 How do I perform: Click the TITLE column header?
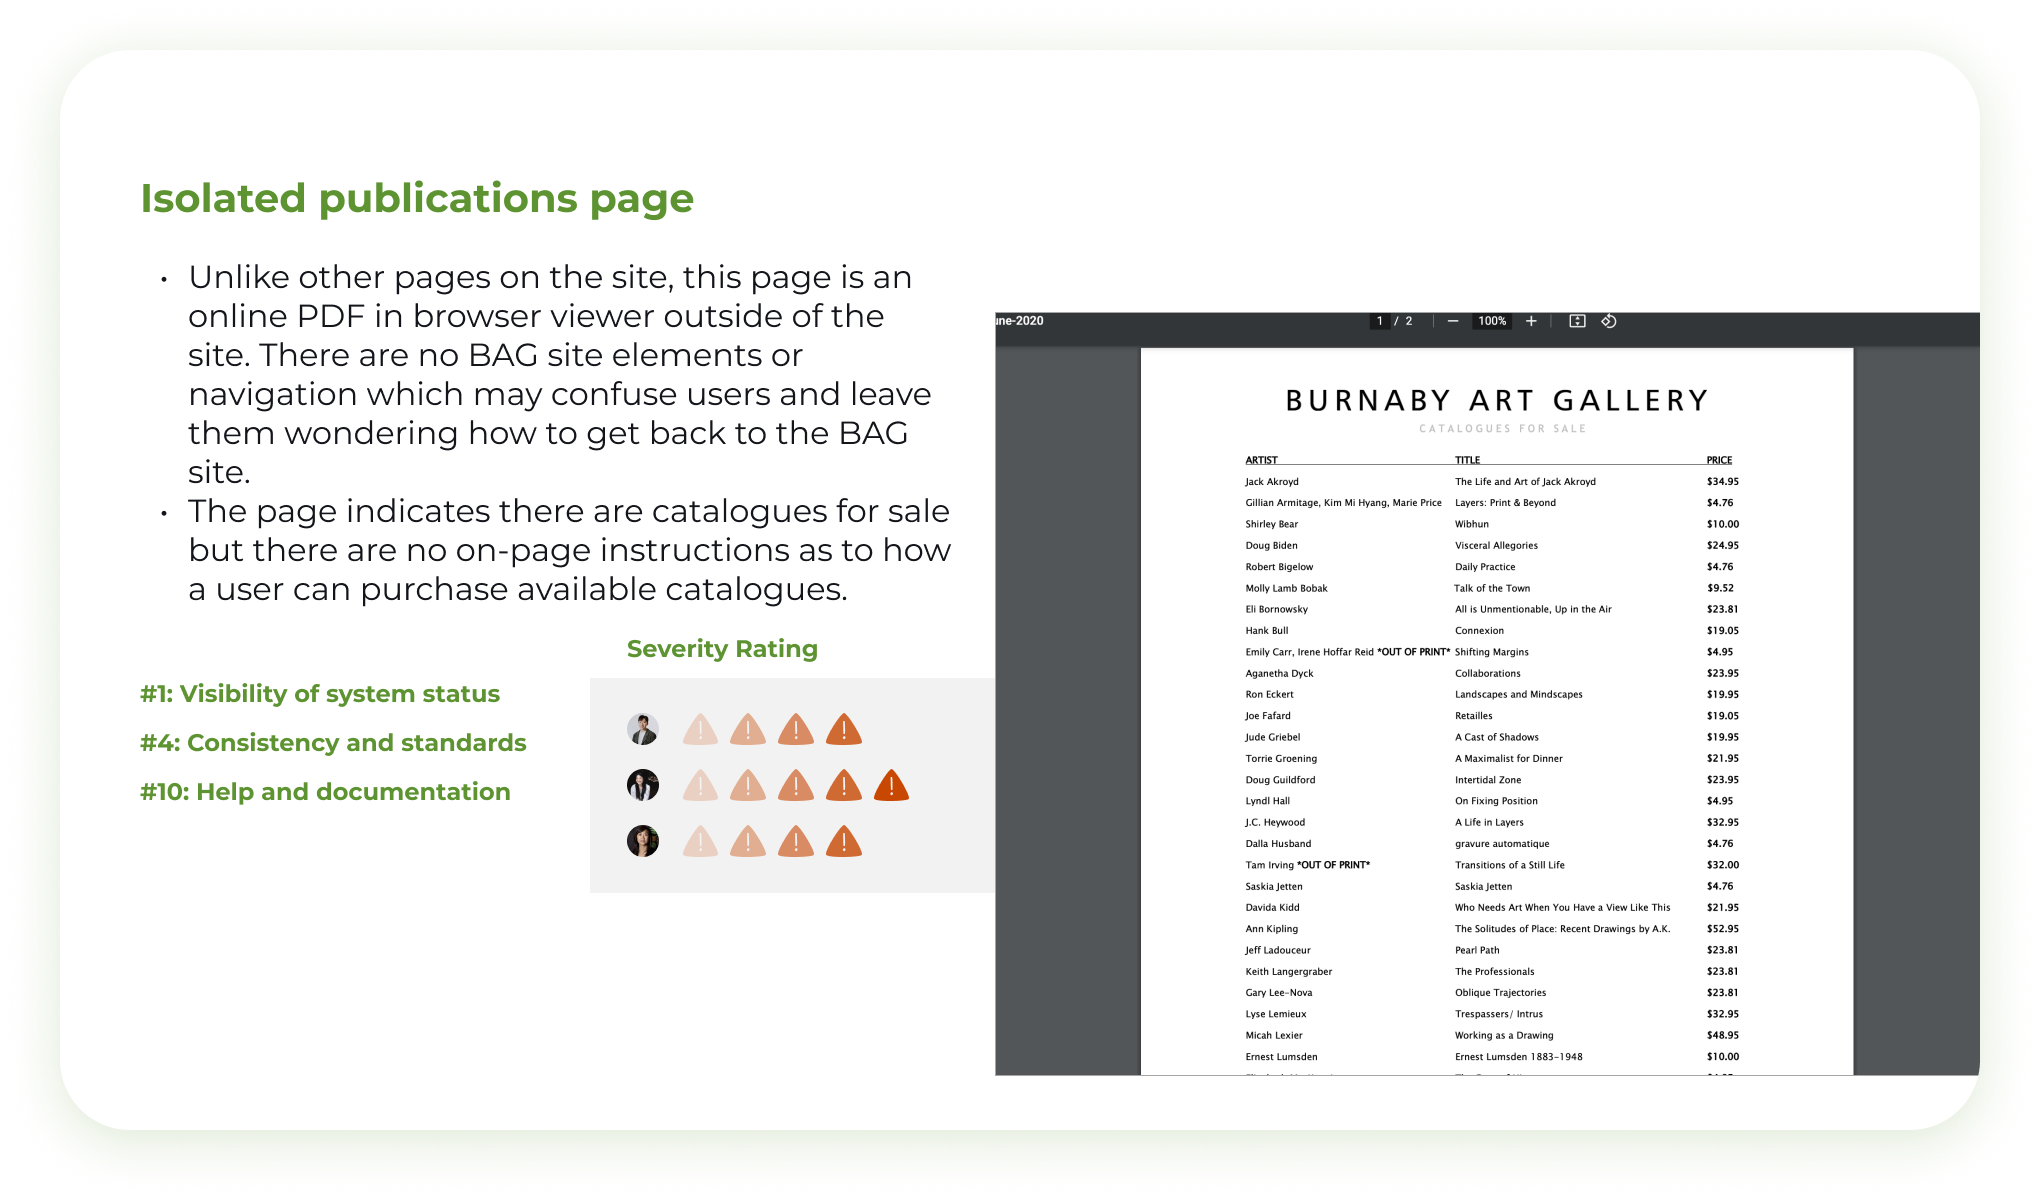tap(1467, 460)
